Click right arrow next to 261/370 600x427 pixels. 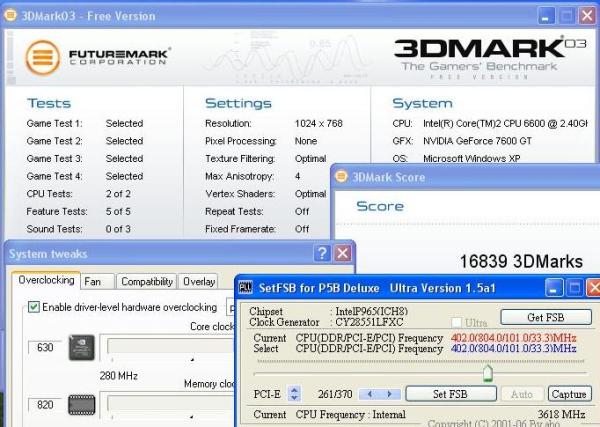pyautogui.click(x=390, y=394)
